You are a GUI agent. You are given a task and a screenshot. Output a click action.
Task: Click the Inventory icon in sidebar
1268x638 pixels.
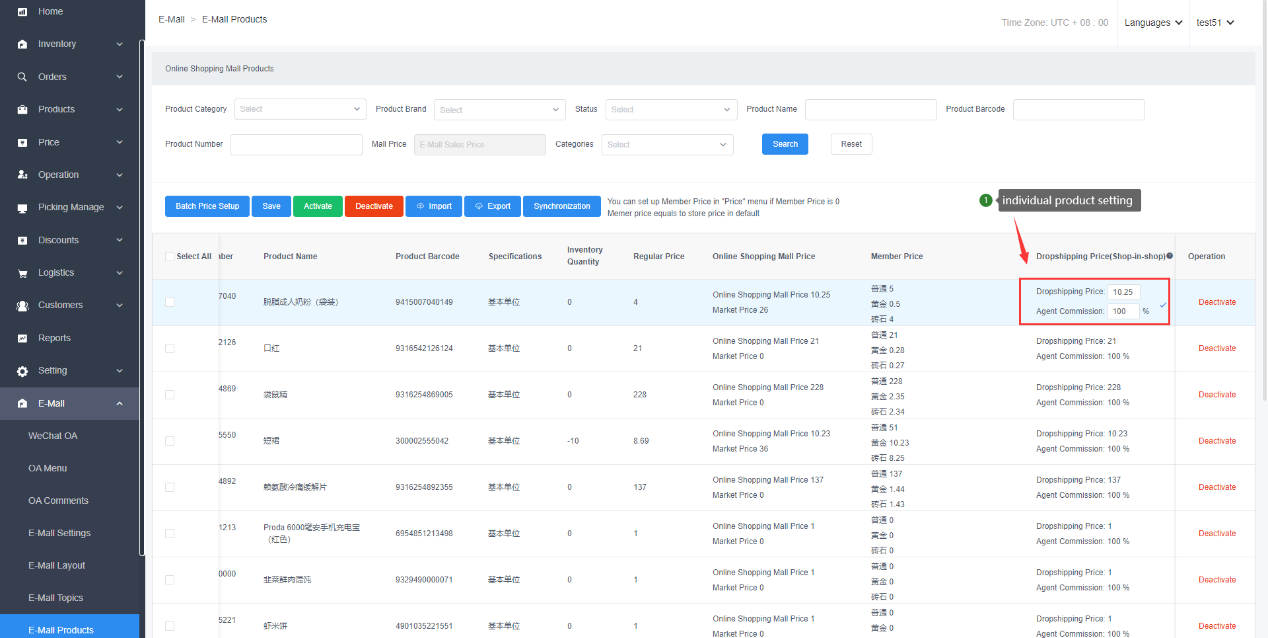[x=22, y=44]
